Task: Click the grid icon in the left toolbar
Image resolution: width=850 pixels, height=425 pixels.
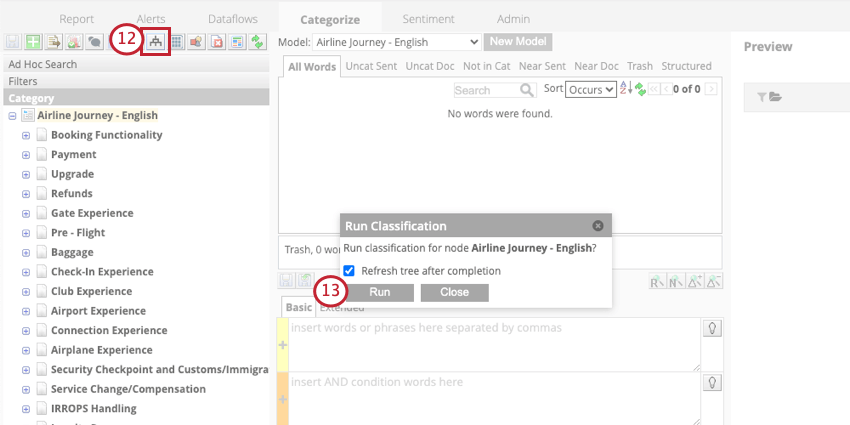Action: (x=176, y=42)
